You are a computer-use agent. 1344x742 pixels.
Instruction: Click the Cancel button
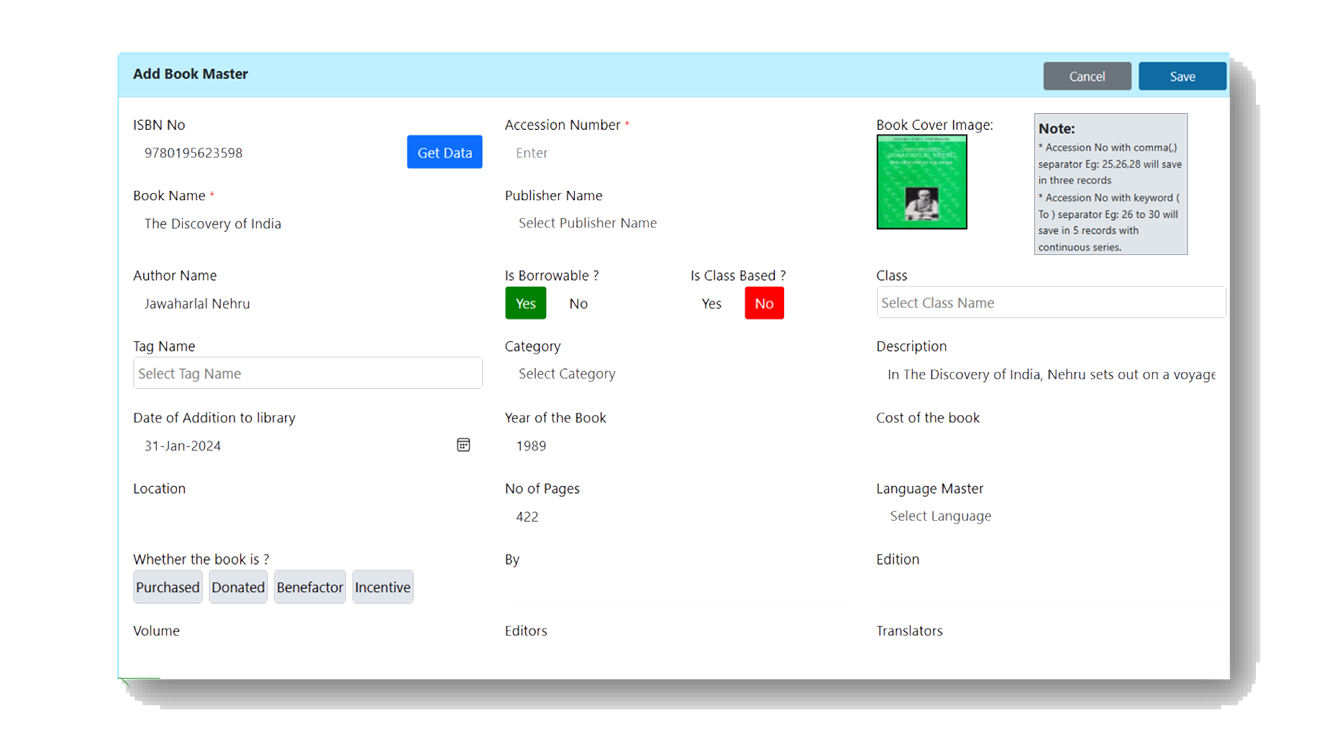click(x=1087, y=75)
